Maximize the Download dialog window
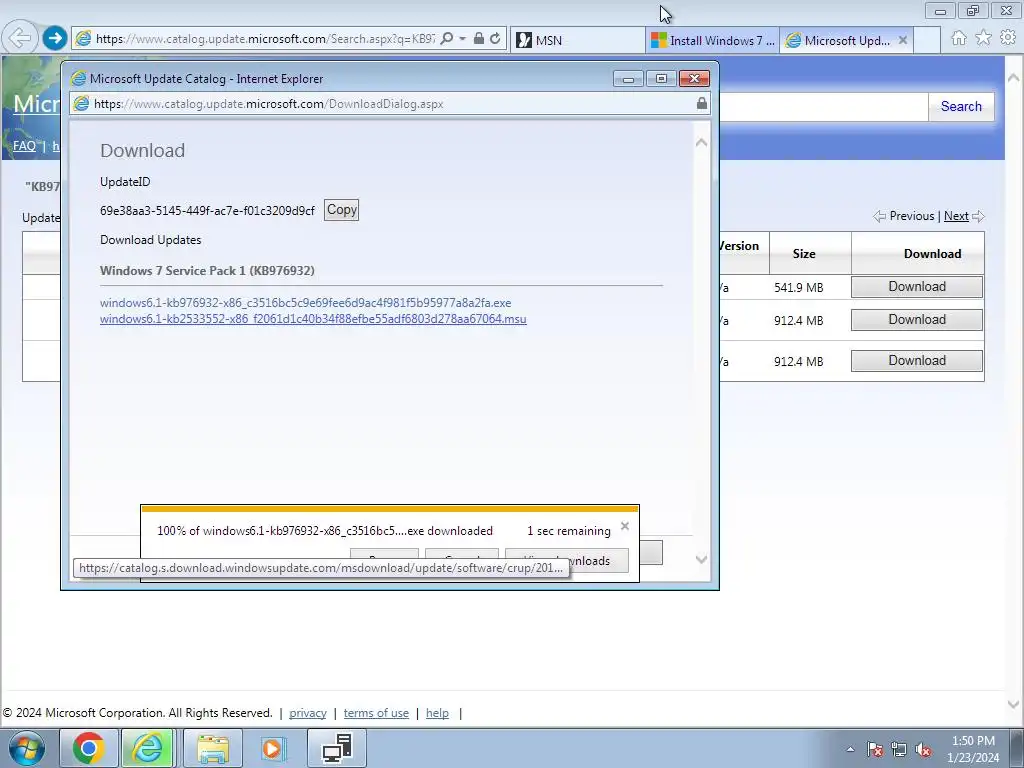 661,79
